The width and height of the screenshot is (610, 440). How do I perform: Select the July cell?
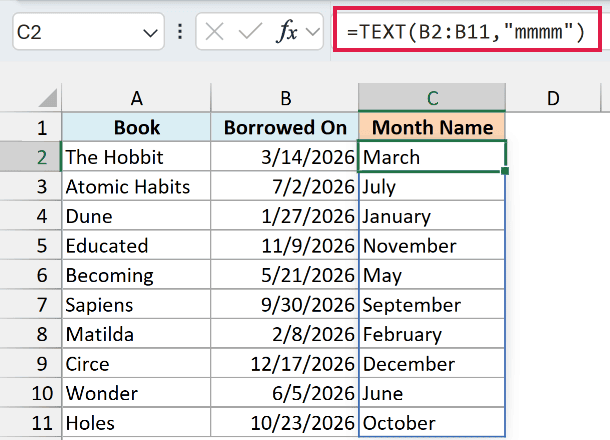tap(432, 186)
